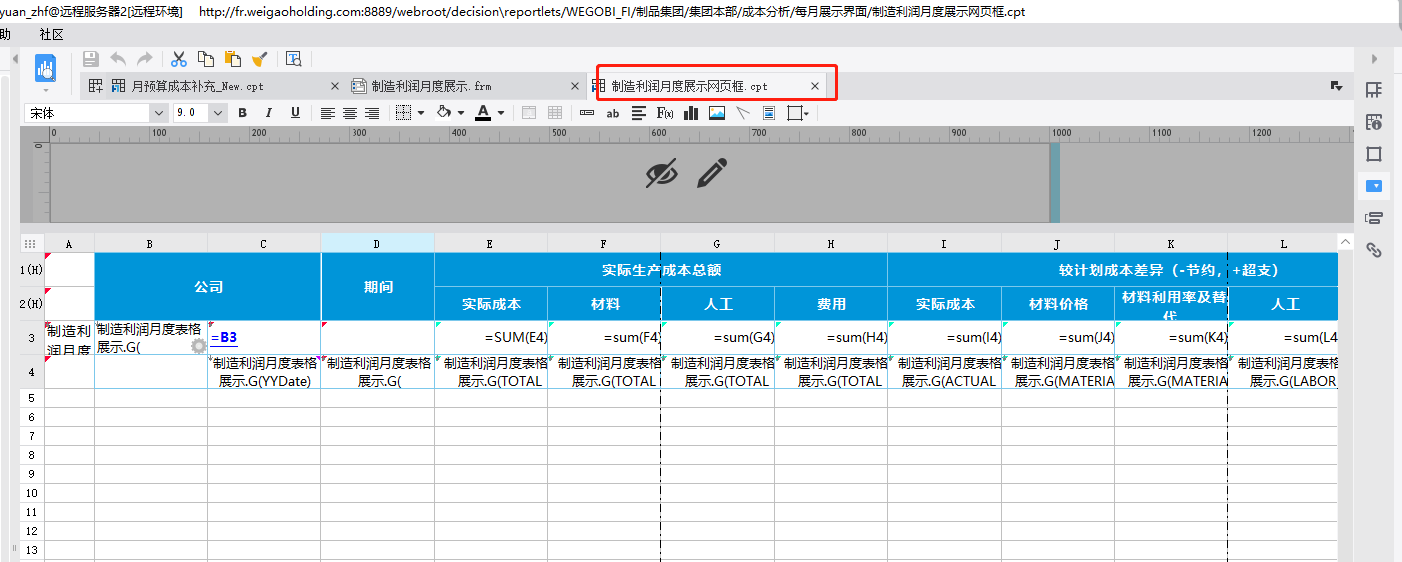The image size is (1402, 562).
Task: Insert an image into the cell
Action: tap(717, 113)
